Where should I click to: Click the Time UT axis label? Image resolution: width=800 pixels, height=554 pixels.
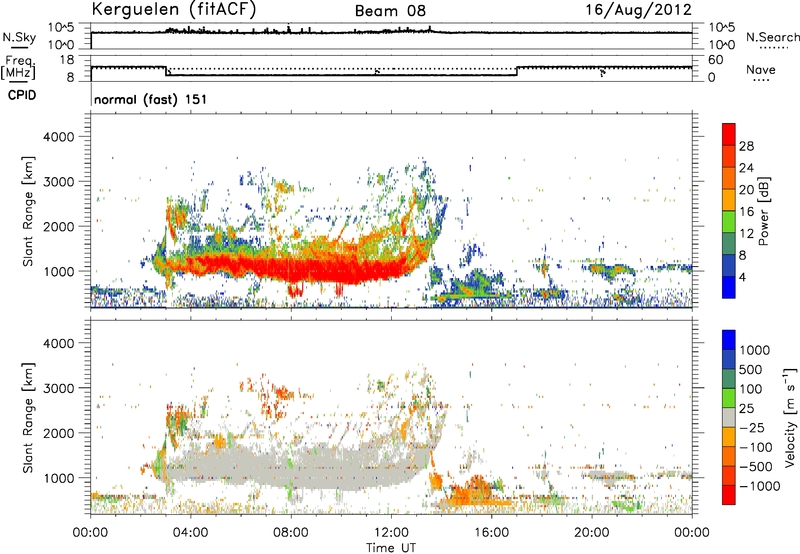[391, 548]
